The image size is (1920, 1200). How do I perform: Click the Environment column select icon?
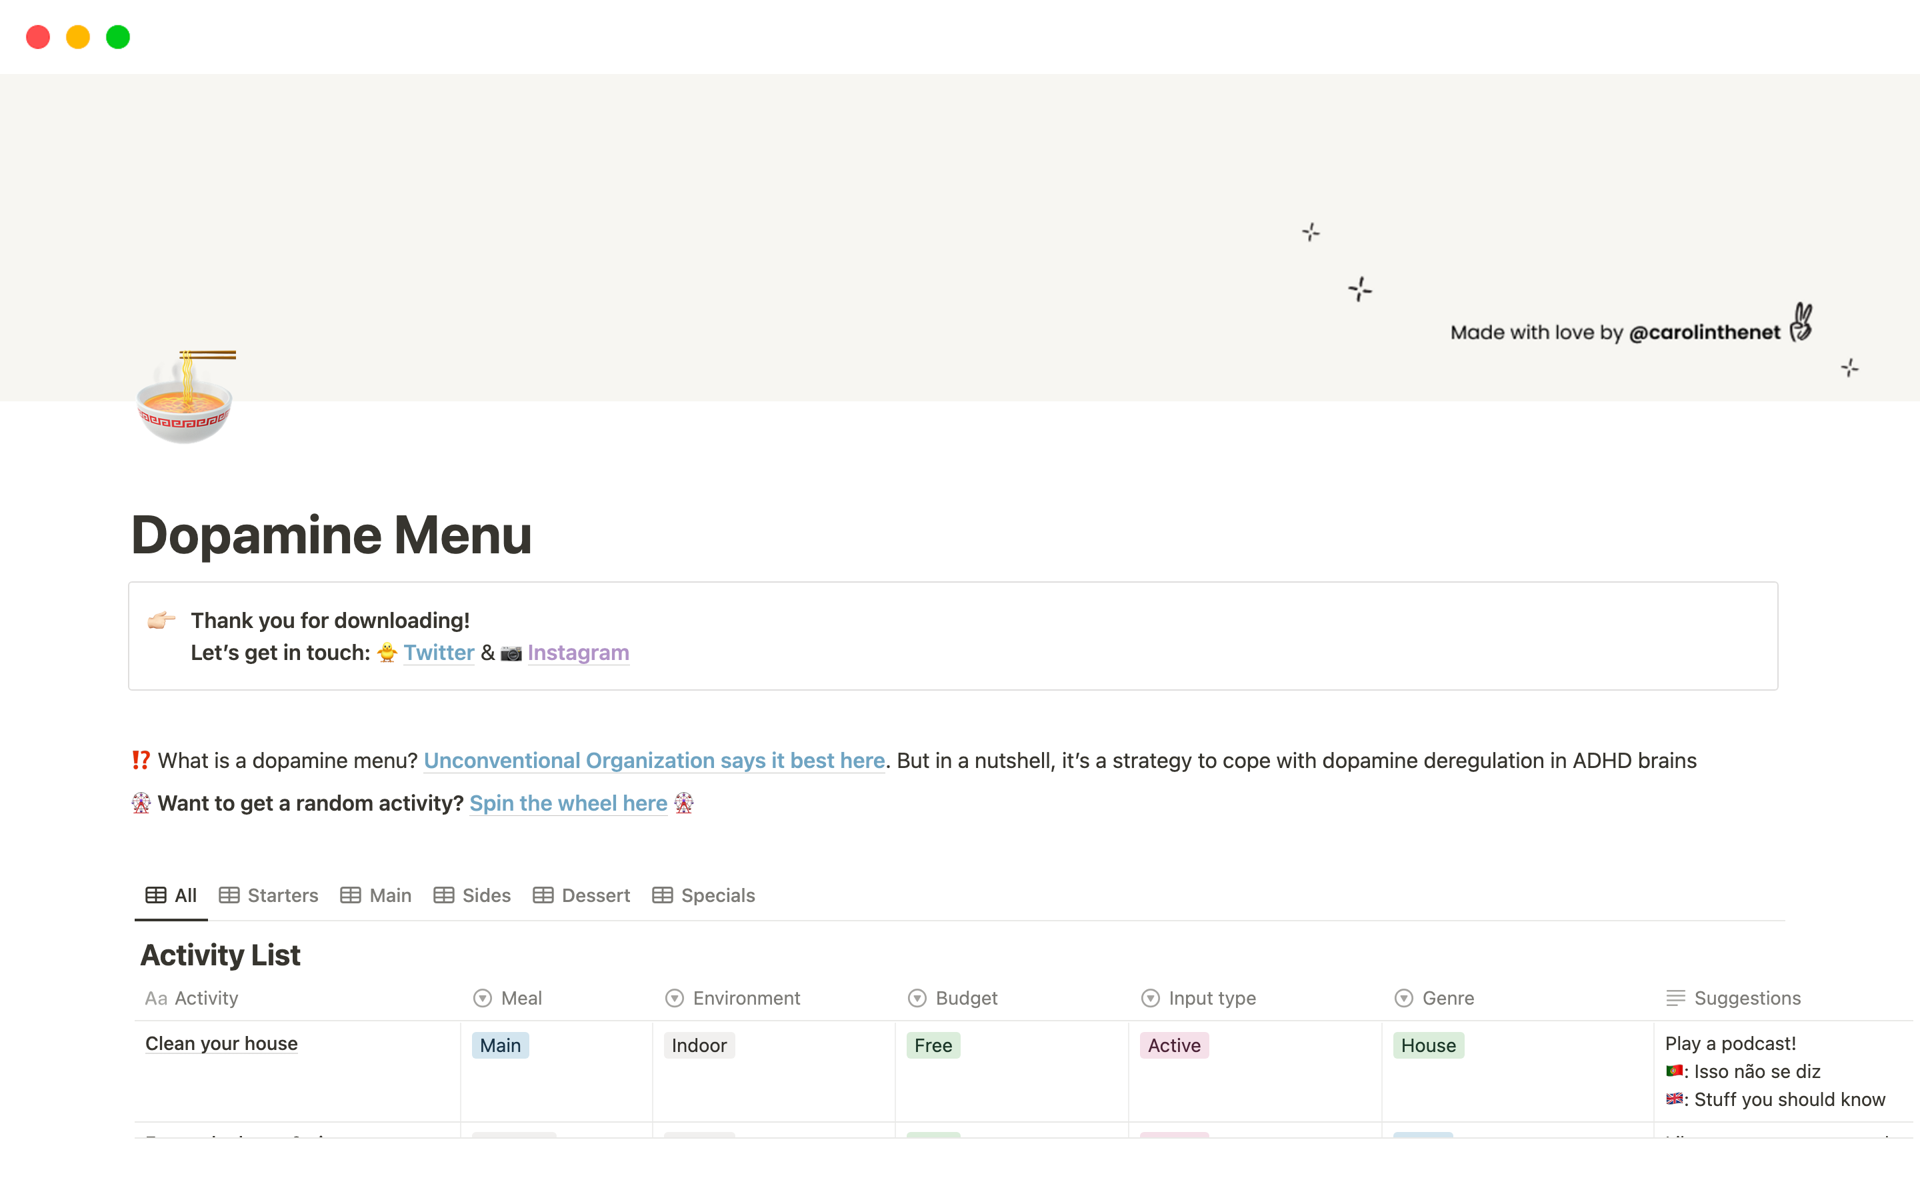674,998
